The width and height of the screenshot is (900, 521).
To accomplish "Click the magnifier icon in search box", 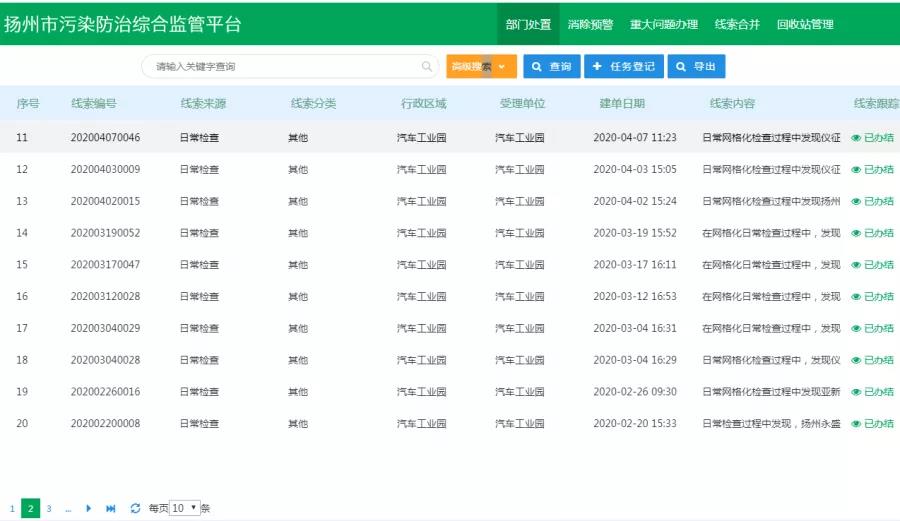I will pos(427,67).
